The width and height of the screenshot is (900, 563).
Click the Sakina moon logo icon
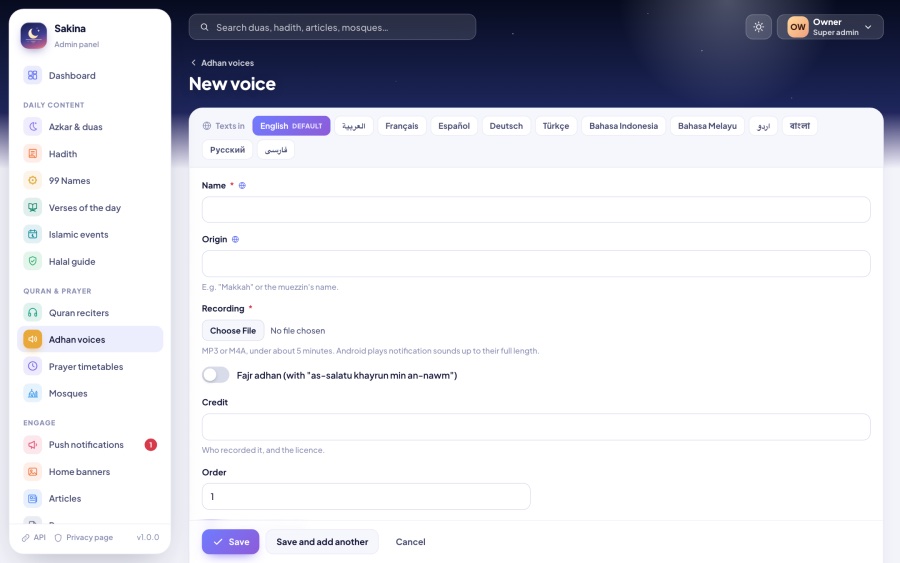[x=34, y=36]
